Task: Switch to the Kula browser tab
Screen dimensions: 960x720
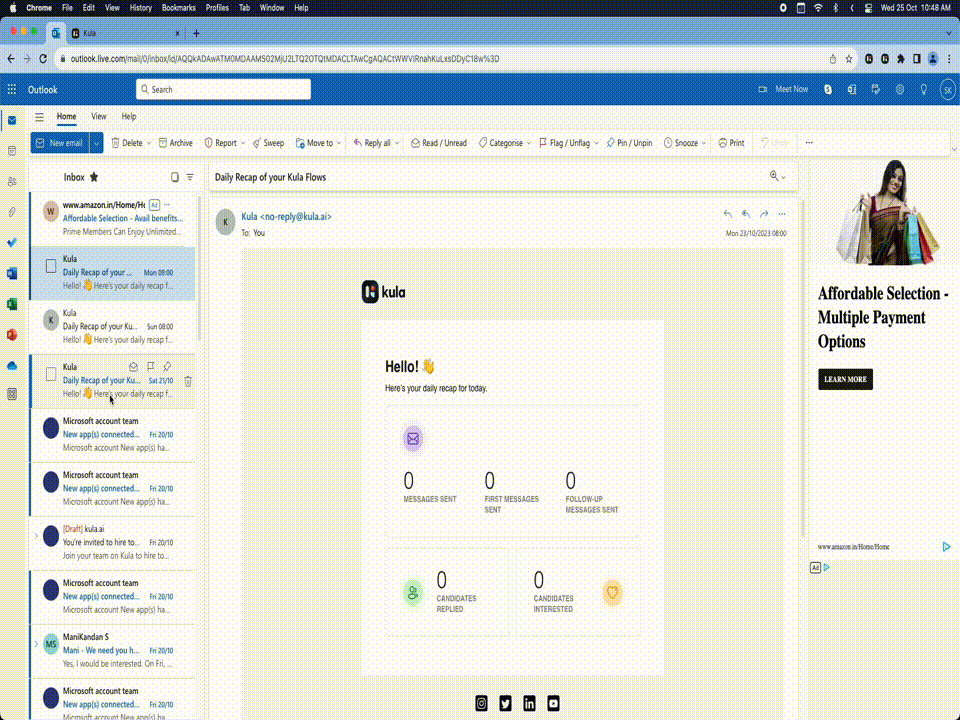Action: [x=125, y=33]
